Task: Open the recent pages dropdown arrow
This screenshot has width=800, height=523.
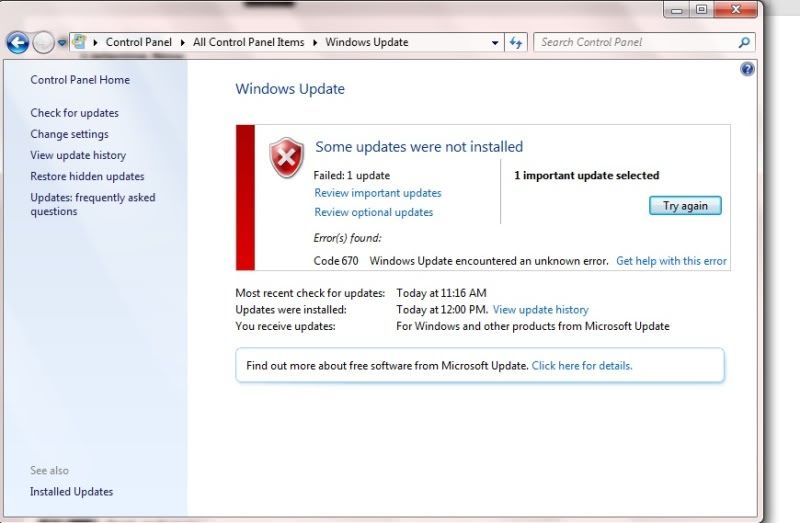Action: (x=62, y=43)
